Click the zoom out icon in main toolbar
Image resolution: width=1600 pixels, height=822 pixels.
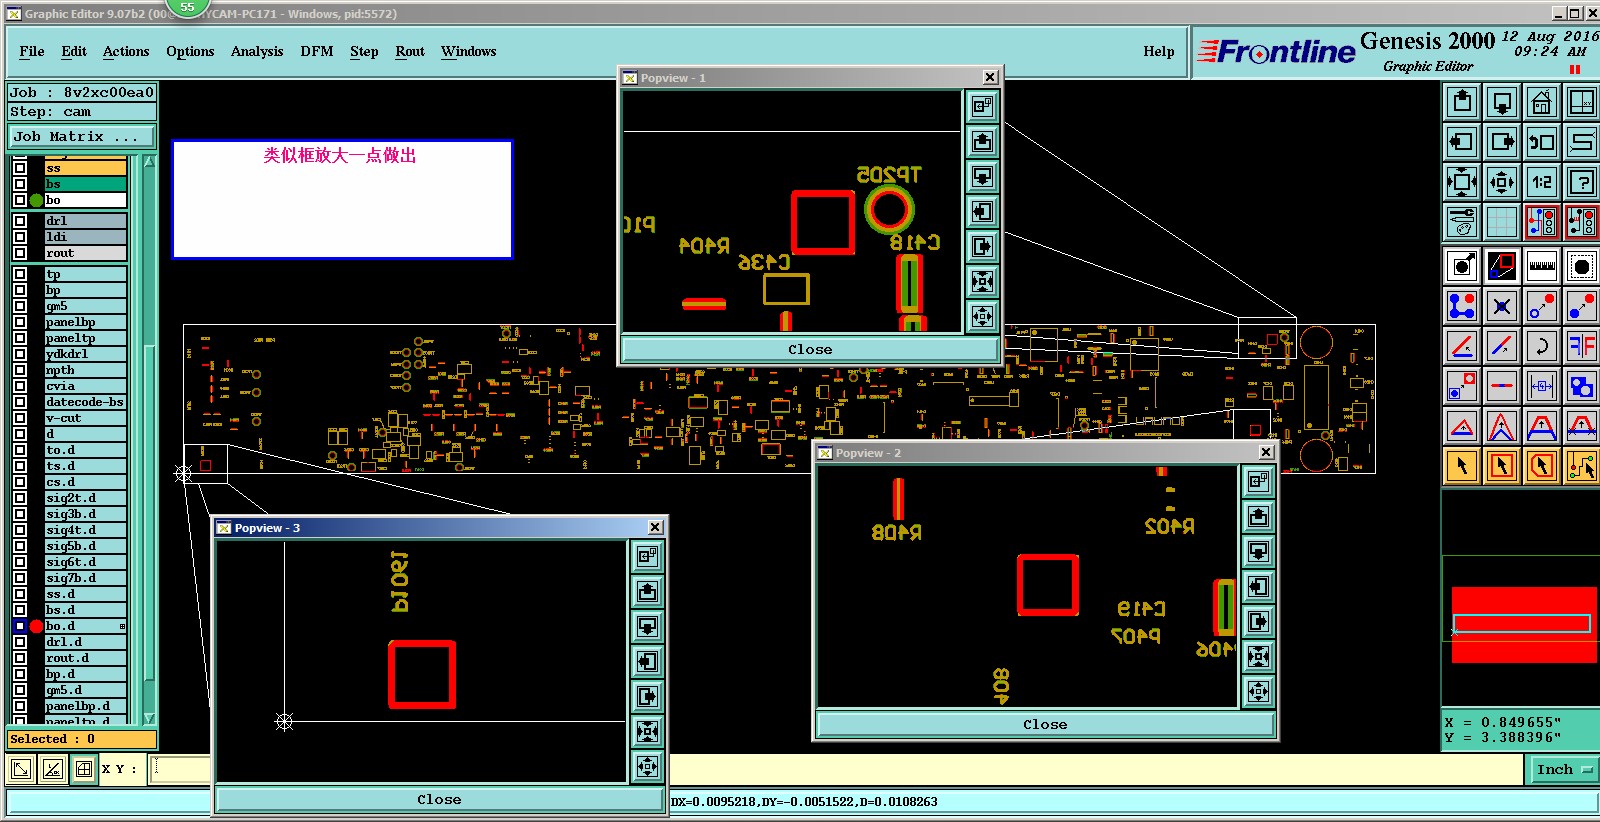[1502, 182]
